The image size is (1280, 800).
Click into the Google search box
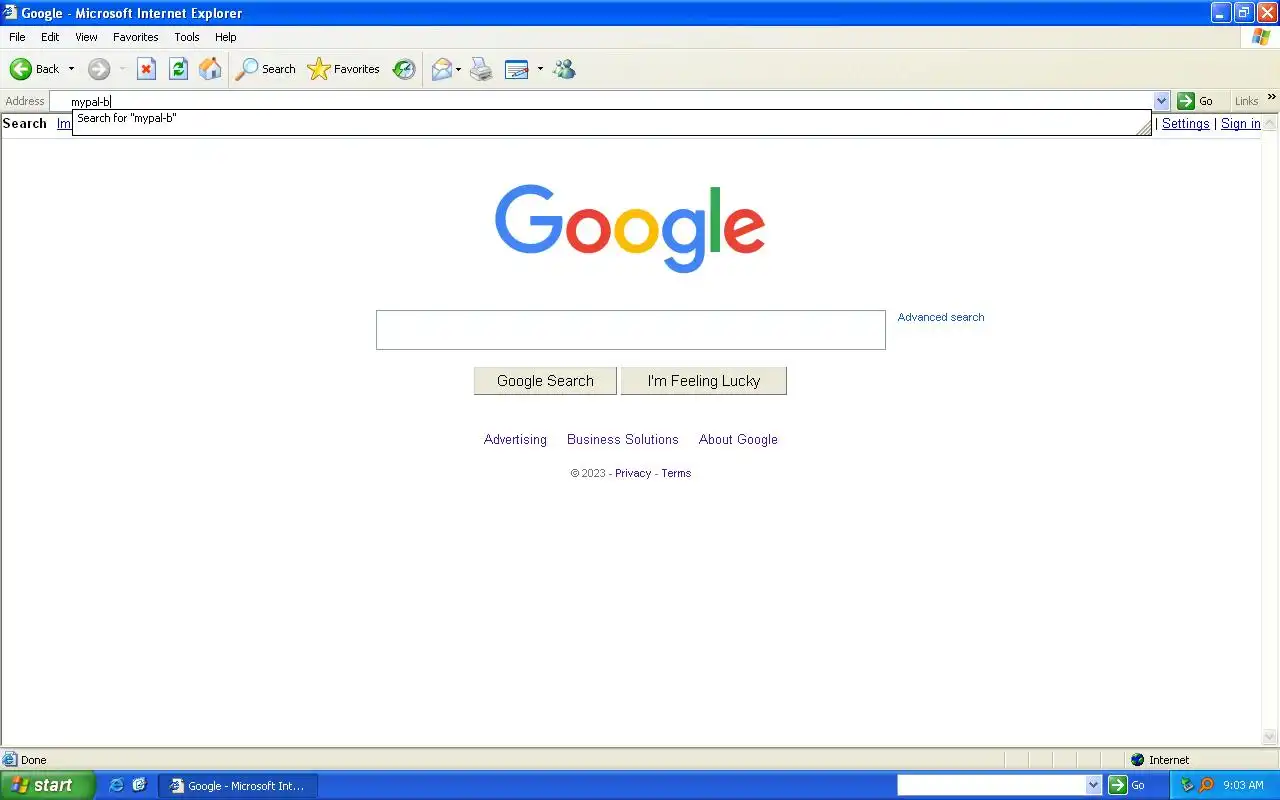pos(631,330)
